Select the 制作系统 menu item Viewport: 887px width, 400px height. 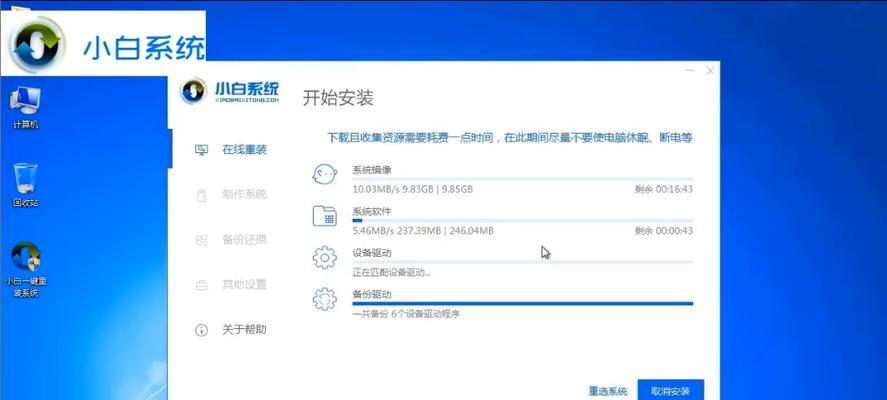click(x=244, y=195)
